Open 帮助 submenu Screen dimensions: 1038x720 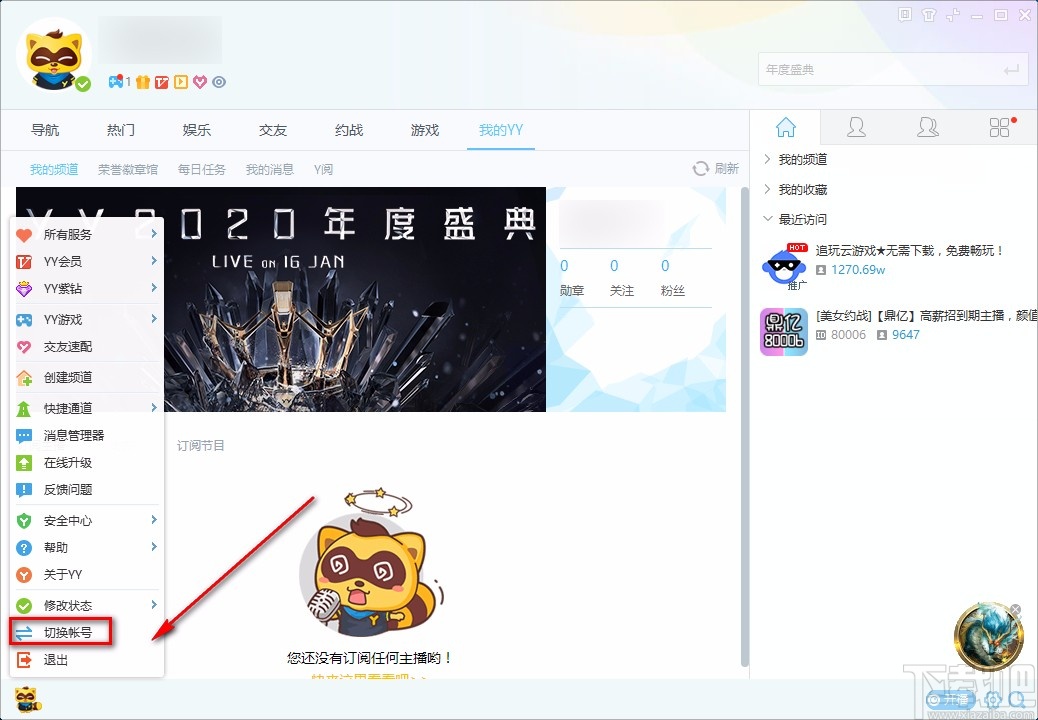point(87,548)
